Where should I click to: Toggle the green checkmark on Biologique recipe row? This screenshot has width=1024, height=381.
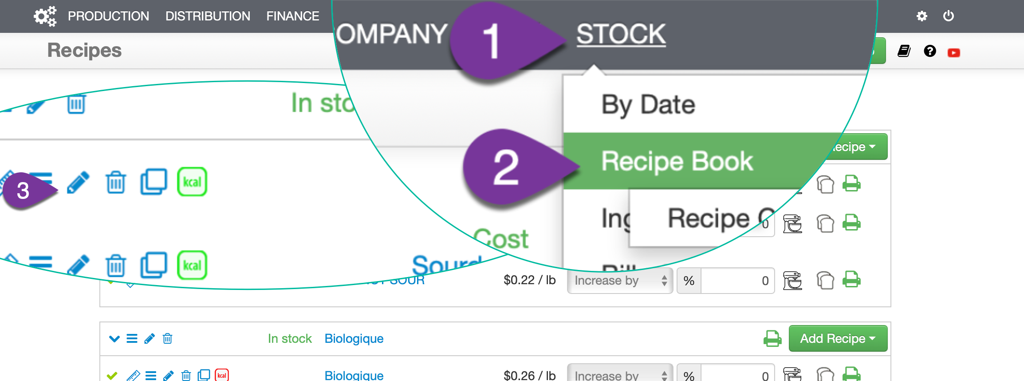pyautogui.click(x=112, y=376)
